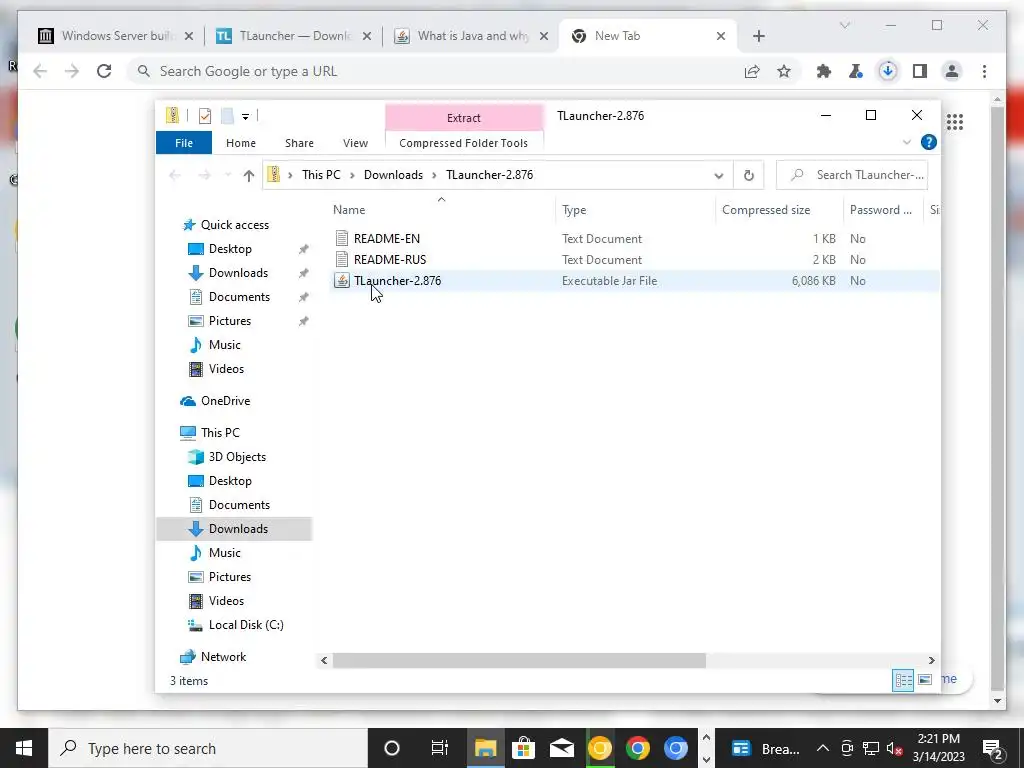Open Google apps grid icon
The image size is (1024, 768).
point(955,122)
